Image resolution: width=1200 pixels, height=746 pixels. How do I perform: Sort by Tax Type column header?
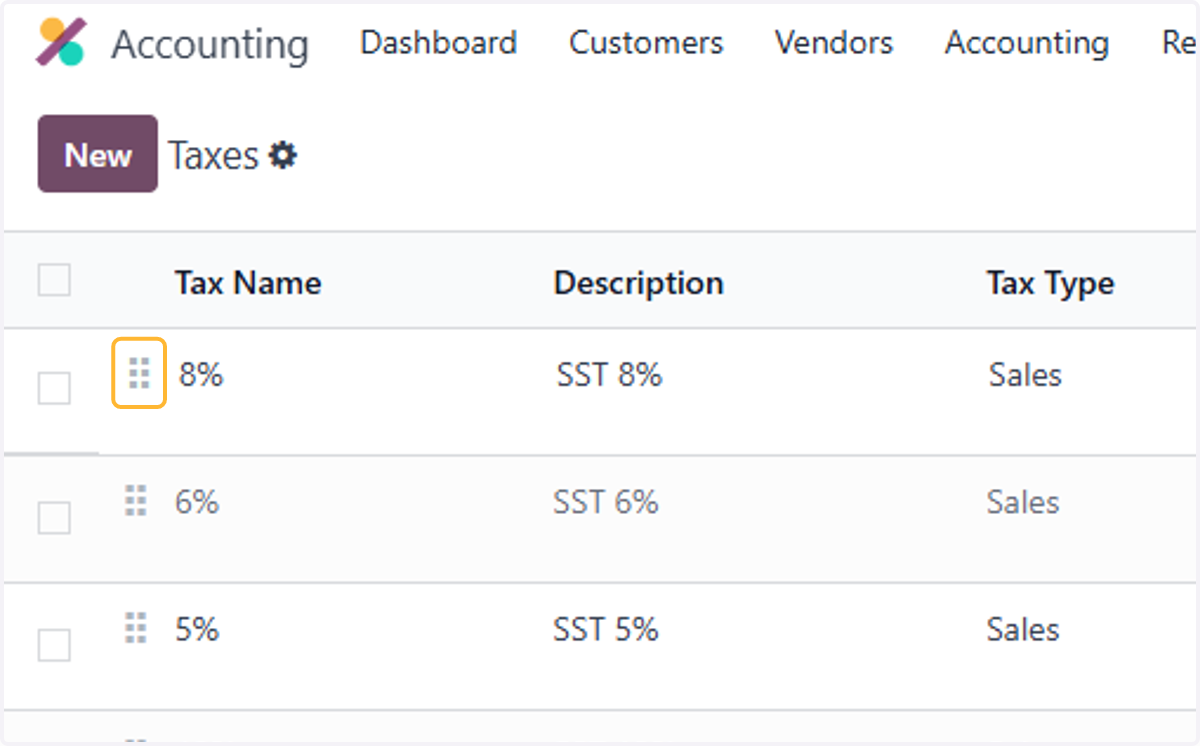click(1050, 283)
